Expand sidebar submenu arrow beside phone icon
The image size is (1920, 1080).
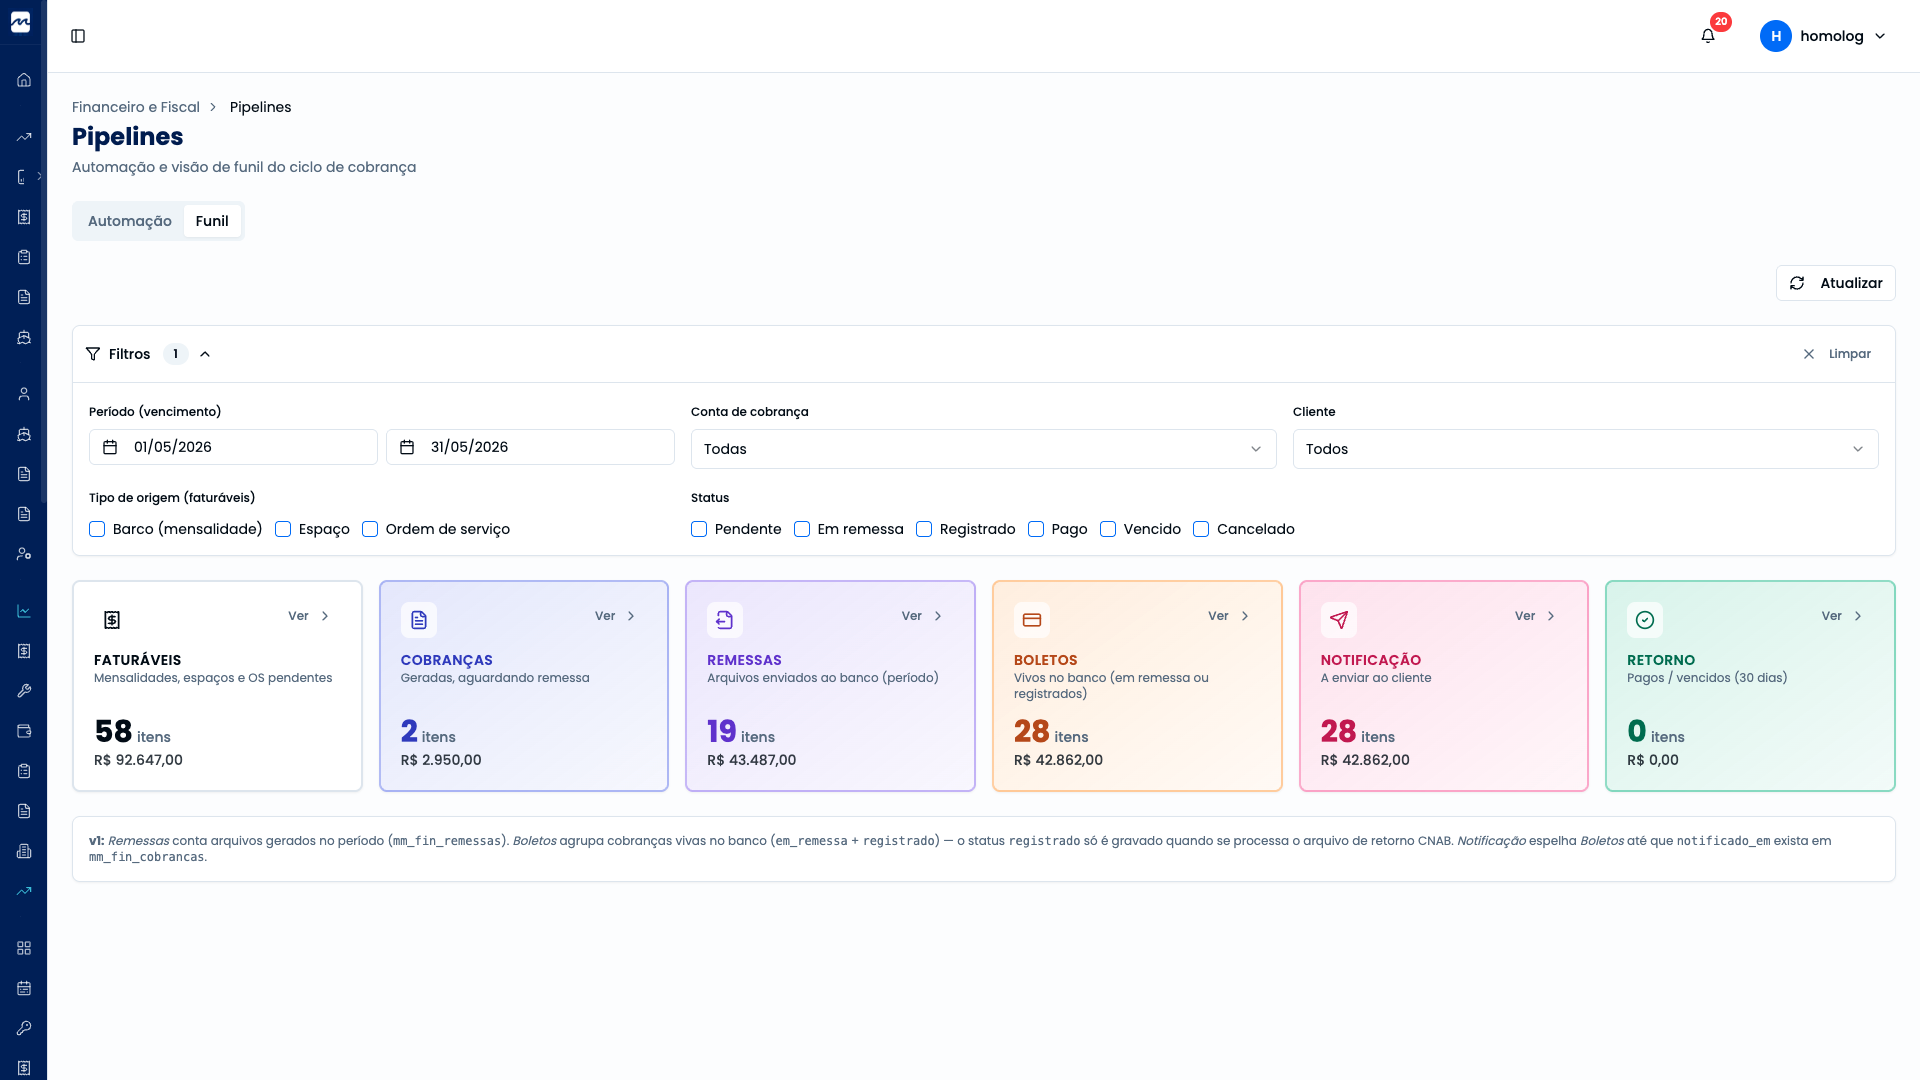tap(40, 176)
